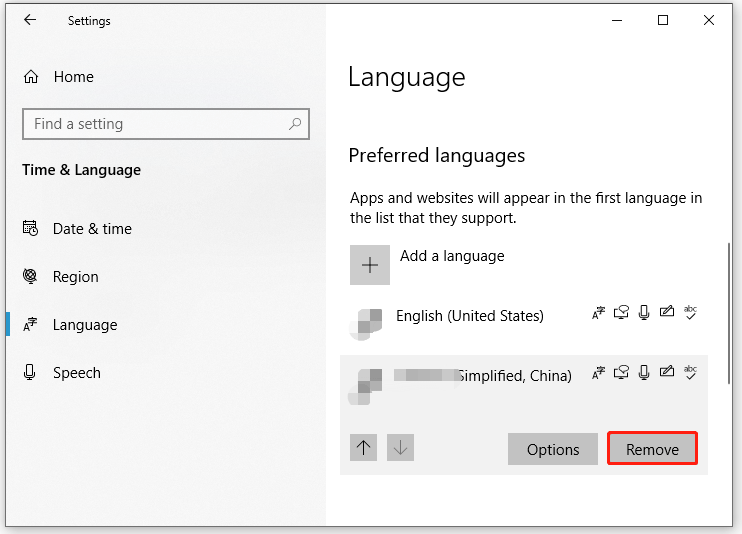Click speech microphone icon in China row
This screenshot has height=534, width=742.
pos(644,373)
